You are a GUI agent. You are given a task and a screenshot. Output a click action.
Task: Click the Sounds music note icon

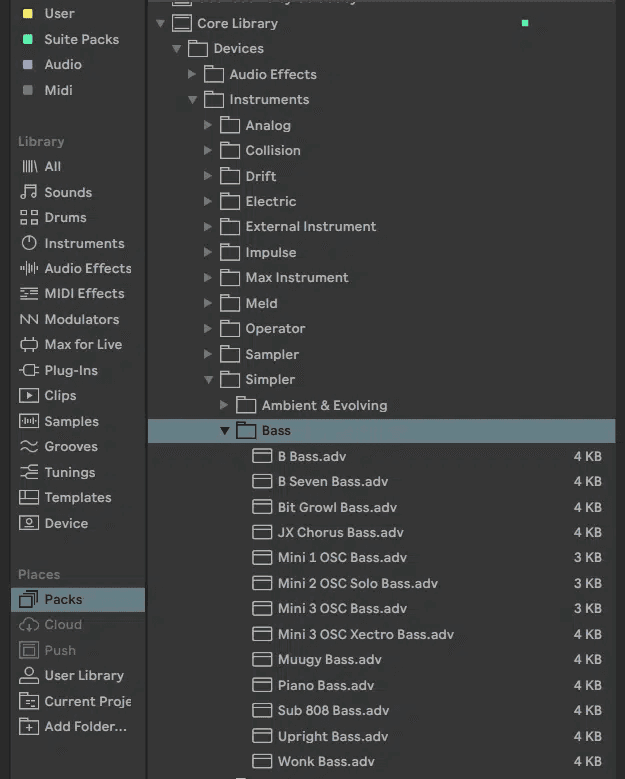click(x=29, y=192)
